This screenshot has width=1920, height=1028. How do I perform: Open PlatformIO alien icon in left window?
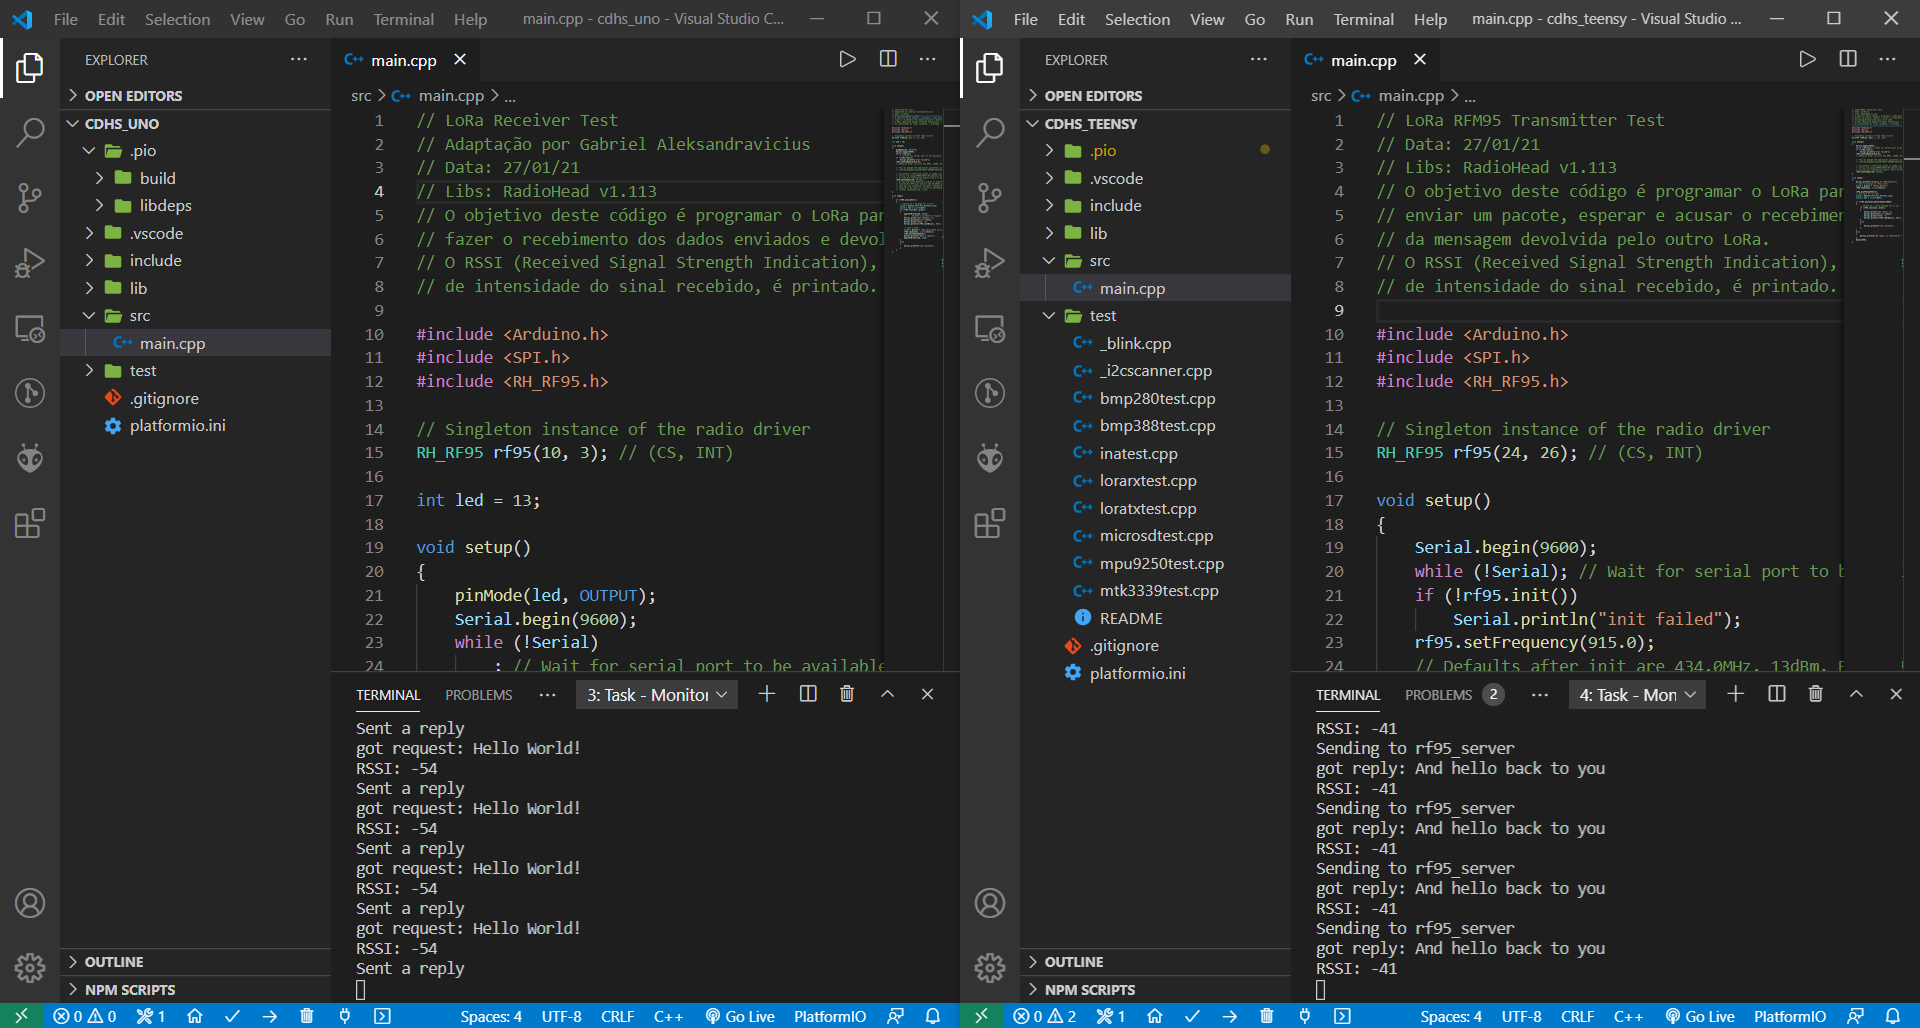30,459
